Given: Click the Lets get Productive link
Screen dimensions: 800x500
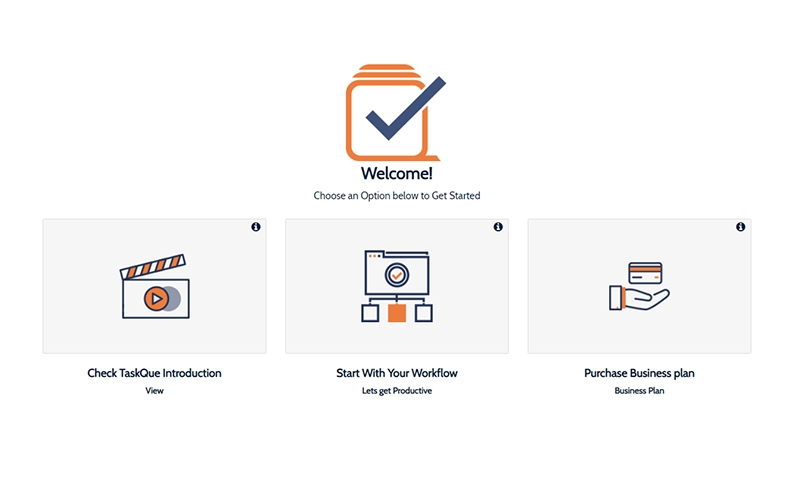Looking at the screenshot, I should click(397, 391).
